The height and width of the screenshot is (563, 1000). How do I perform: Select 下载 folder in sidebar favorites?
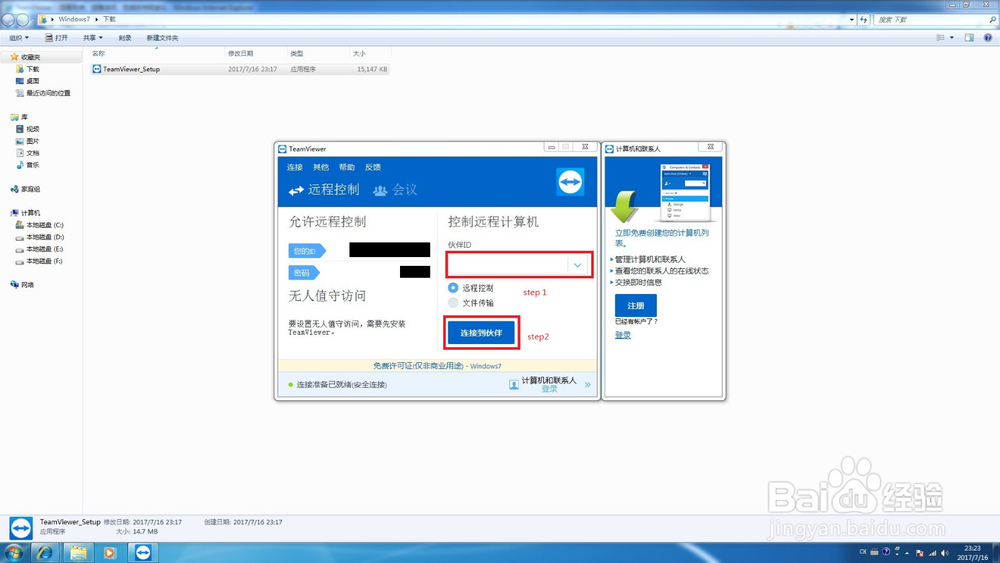tap(27, 69)
